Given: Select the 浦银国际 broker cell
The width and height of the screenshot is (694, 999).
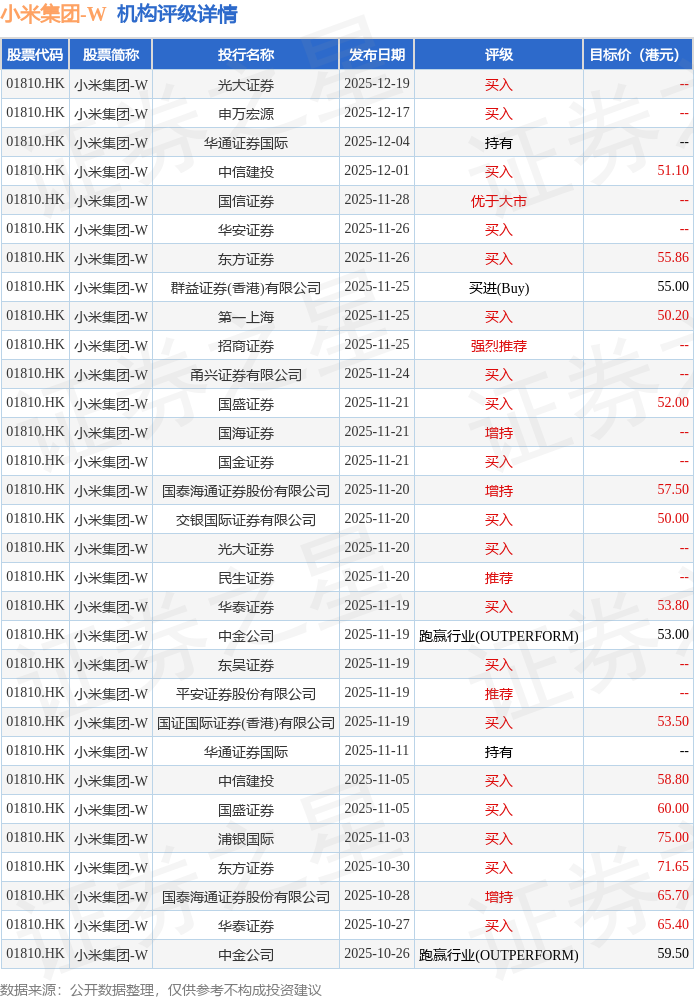Looking at the screenshot, I should (246, 838).
